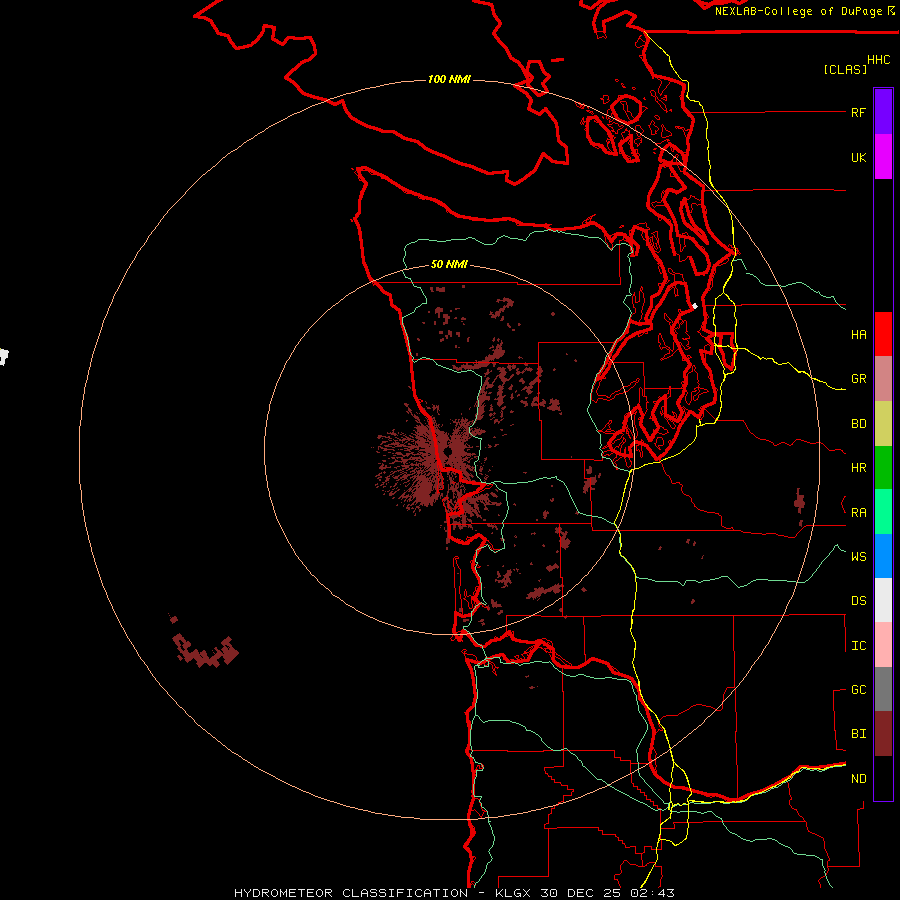Screen dimensions: 900x900
Task: Click the Hydrometeor Classification KLGX caption
Action: click(x=454, y=893)
